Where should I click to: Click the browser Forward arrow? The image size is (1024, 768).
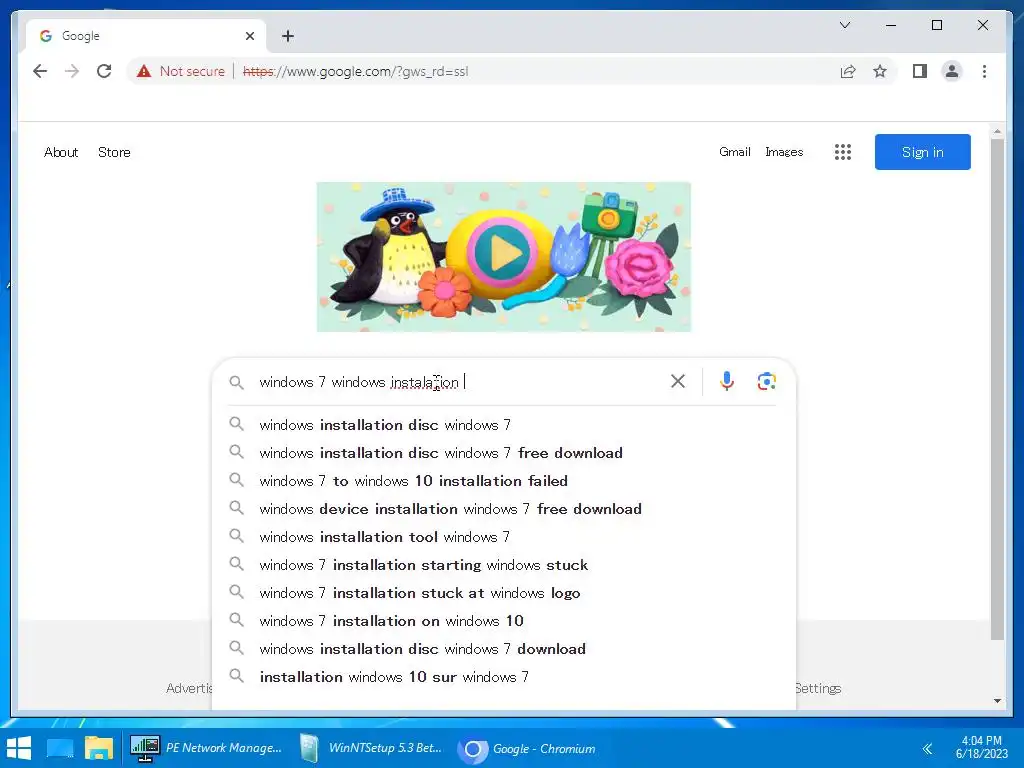(72, 71)
